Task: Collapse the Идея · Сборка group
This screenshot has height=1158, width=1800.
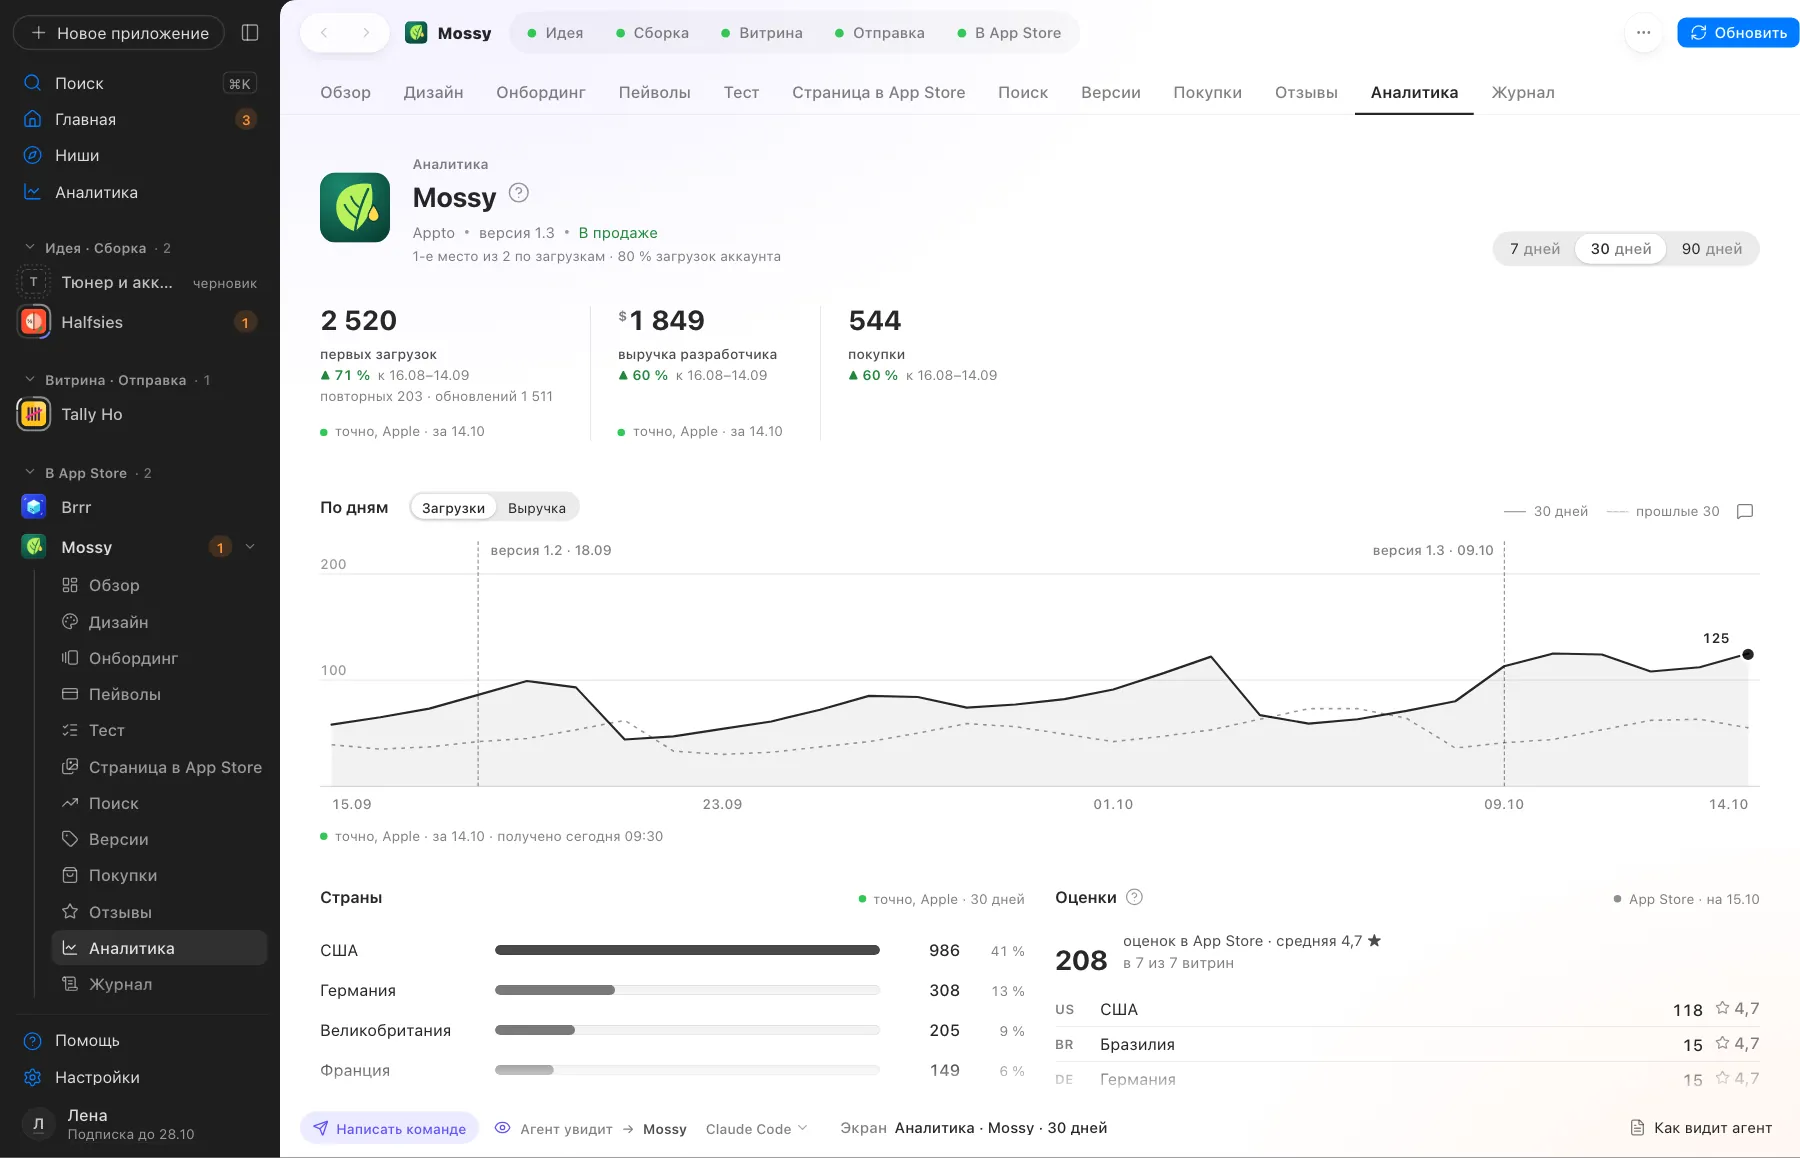Action: (x=29, y=247)
